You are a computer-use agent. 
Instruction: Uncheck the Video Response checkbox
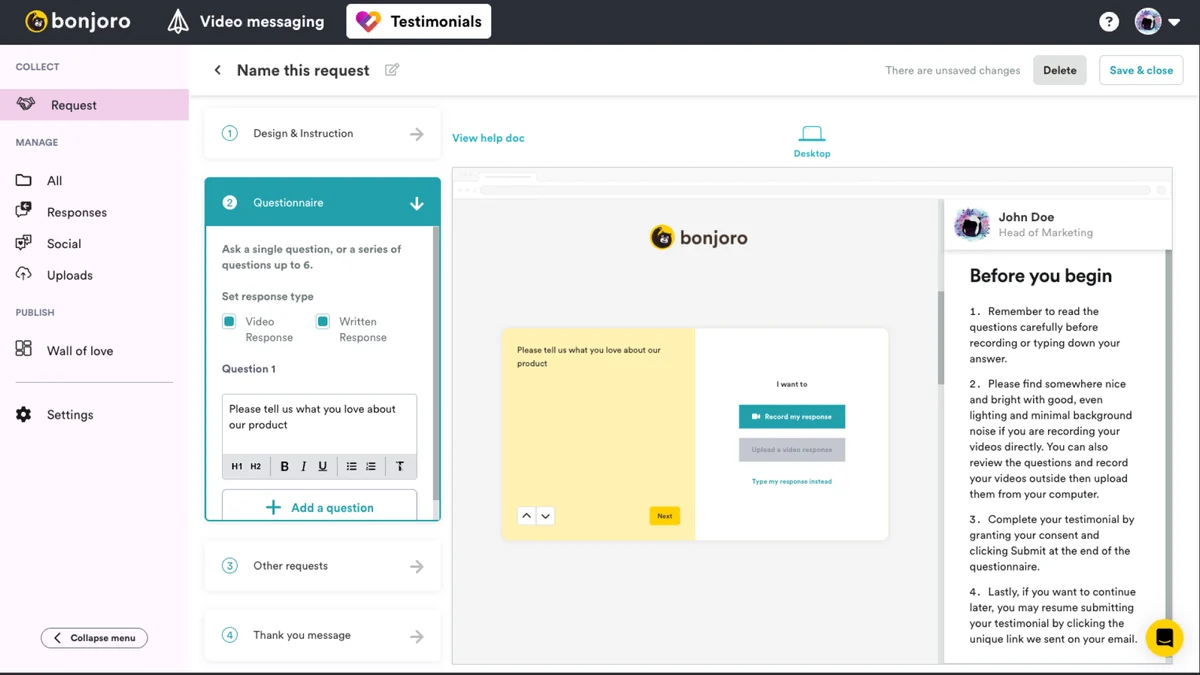coord(229,322)
